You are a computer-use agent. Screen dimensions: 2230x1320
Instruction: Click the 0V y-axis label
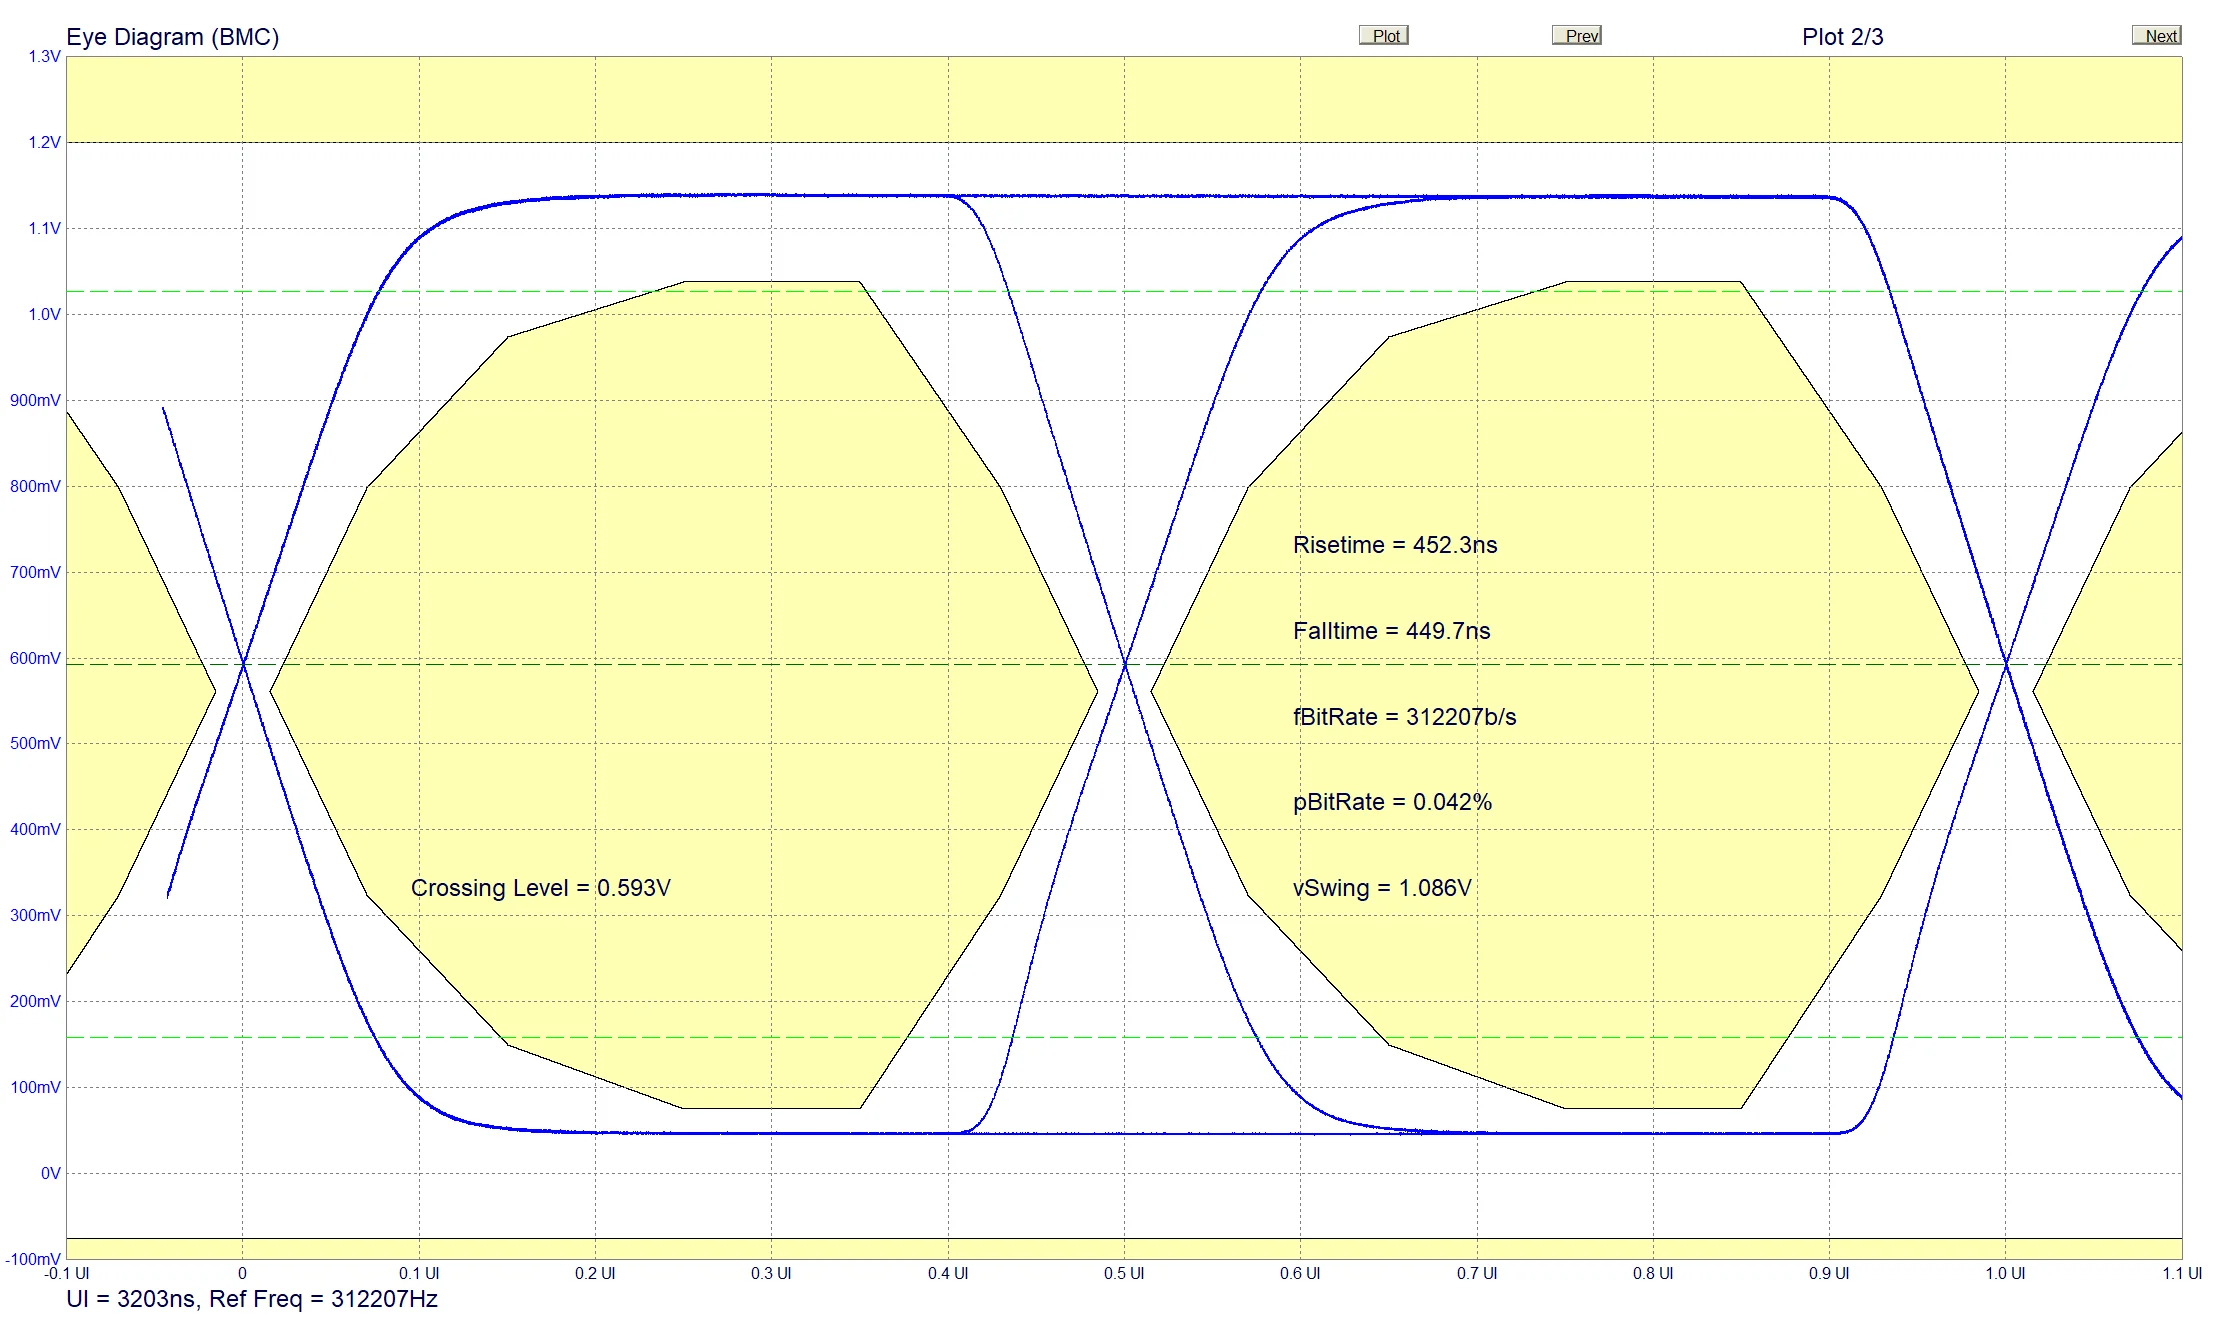point(50,1173)
